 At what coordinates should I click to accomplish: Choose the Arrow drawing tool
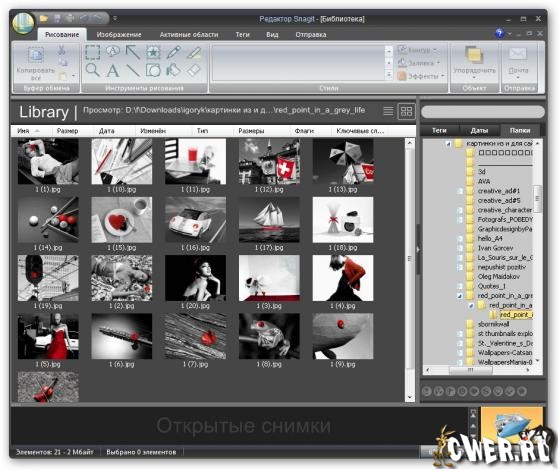coord(133,52)
